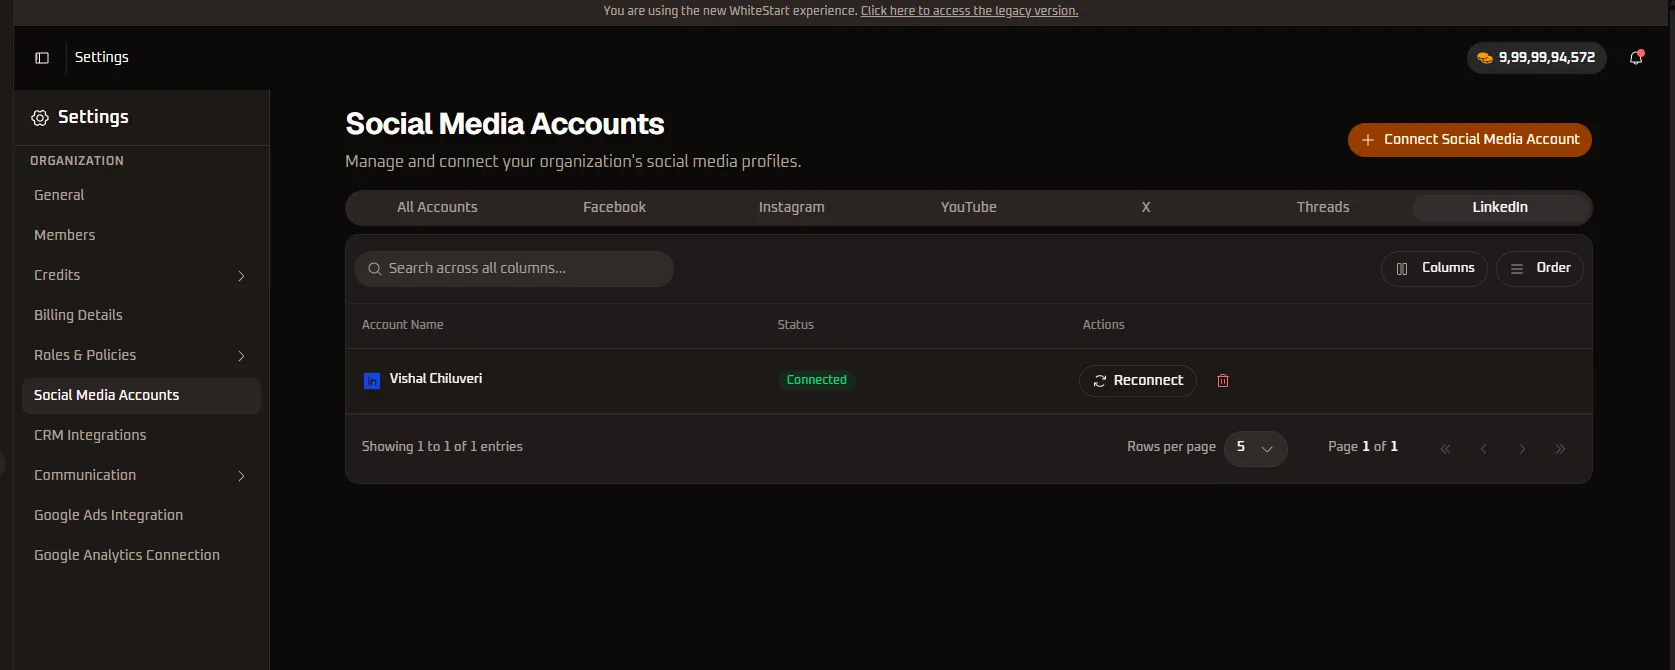Viewport: 1675px width, 670px height.
Task: Switch to the YouTube tab
Action: [x=968, y=207]
